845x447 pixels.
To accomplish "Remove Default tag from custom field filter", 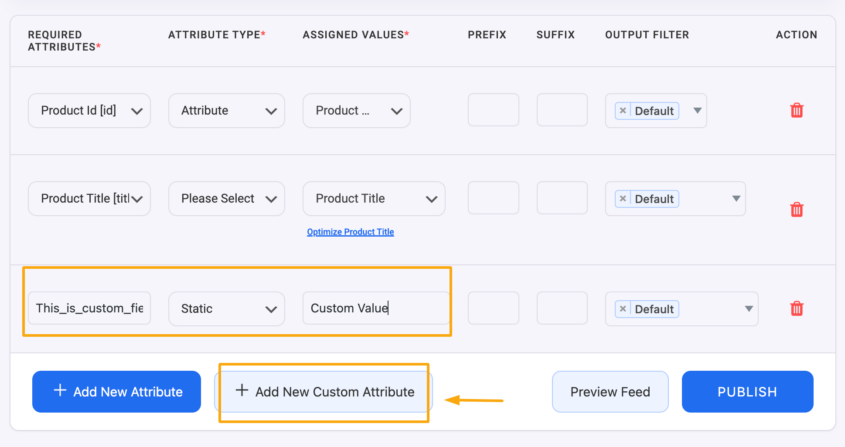I will pyautogui.click(x=623, y=309).
